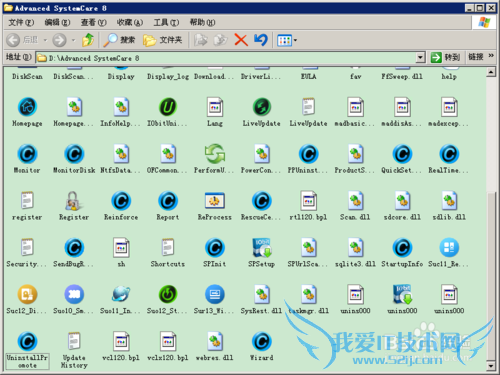This screenshot has height=375, width=500.
Task: Select the Sur13_Wi... blue icon
Action: coord(215,295)
